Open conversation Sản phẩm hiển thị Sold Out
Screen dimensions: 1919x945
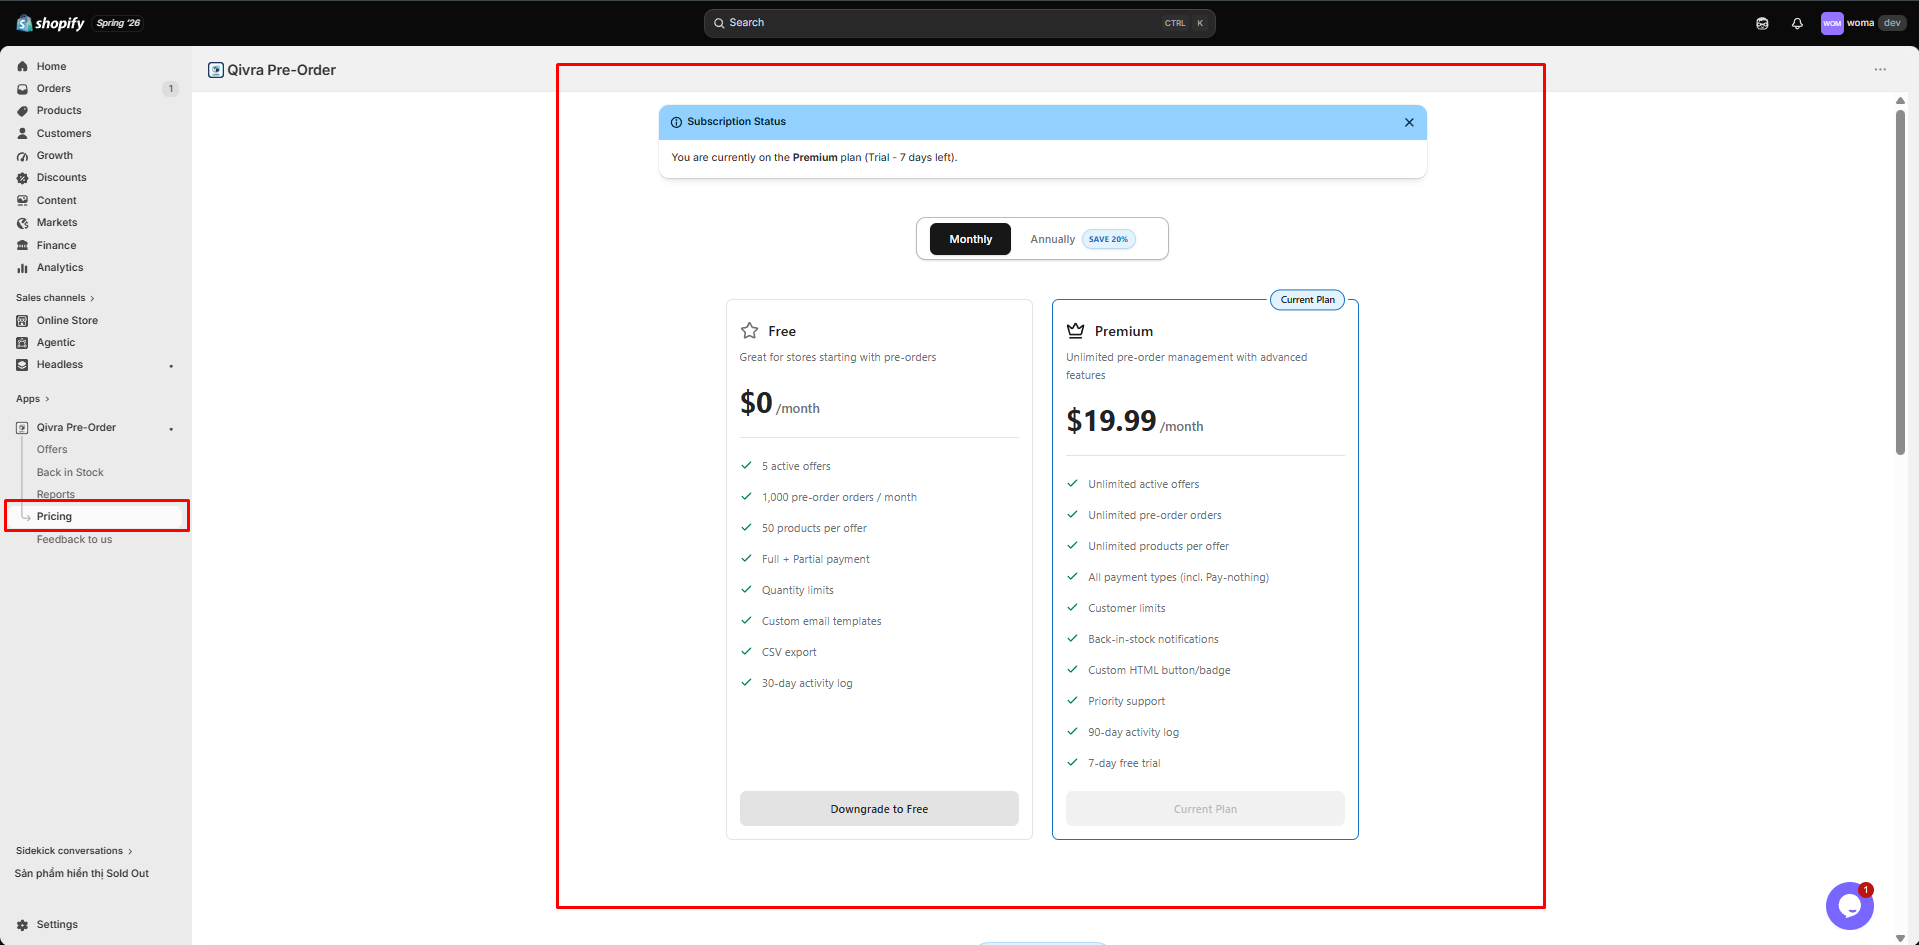click(x=82, y=873)
